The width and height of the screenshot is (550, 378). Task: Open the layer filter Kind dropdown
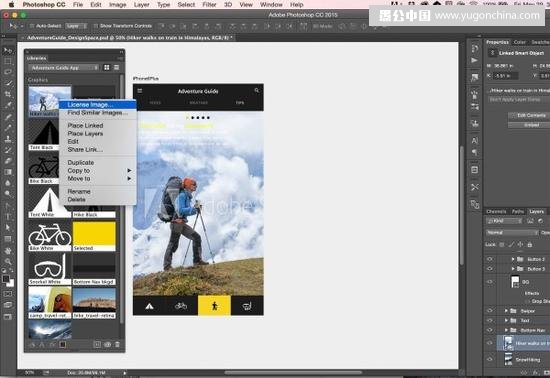point(504,221)
